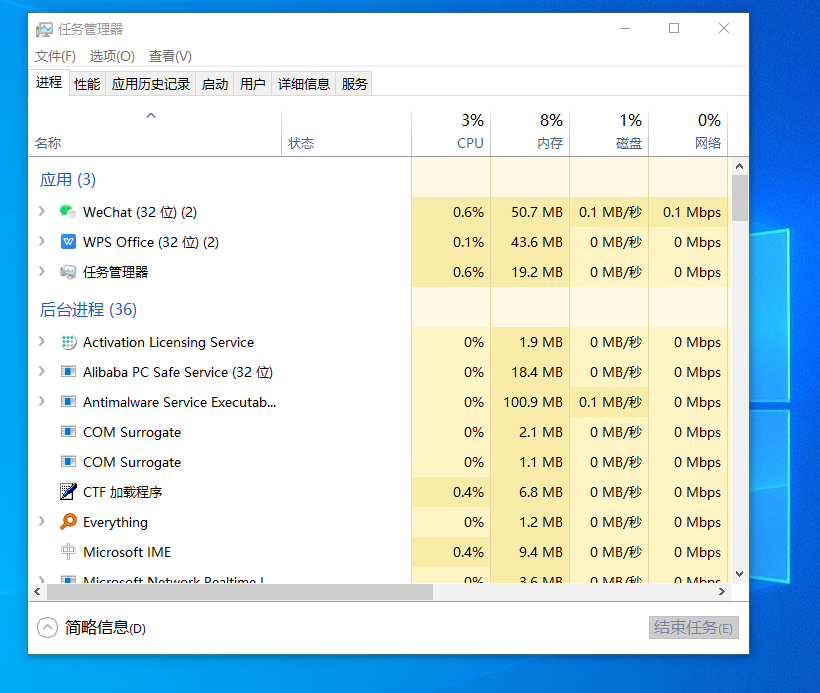This screenshot has height=693, width=820.
Task: Switch to the 性能 tab
Action: click(x=87, y=84)
